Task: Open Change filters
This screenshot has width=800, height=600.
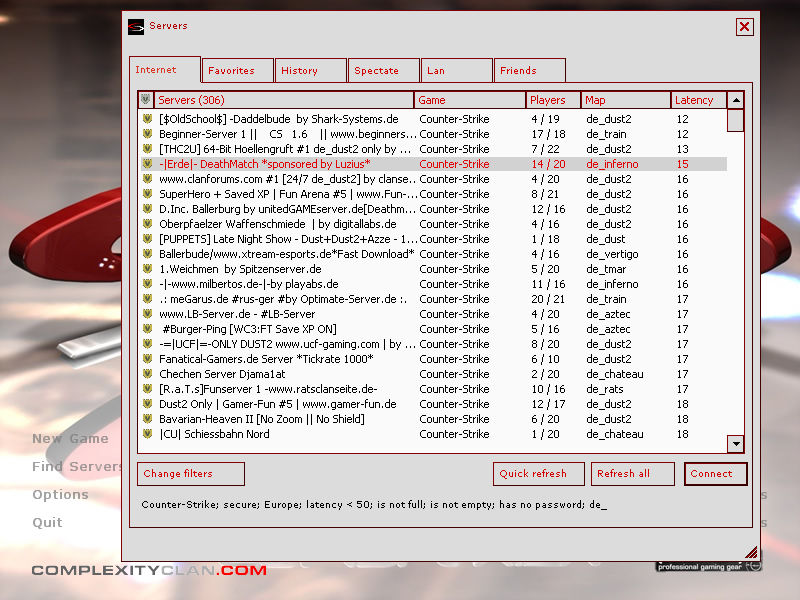Action: [x=190, y=474]
